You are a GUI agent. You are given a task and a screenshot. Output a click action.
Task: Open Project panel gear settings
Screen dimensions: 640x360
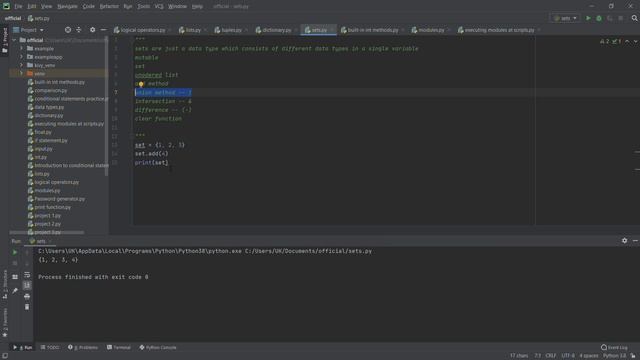tap(93, 30)
